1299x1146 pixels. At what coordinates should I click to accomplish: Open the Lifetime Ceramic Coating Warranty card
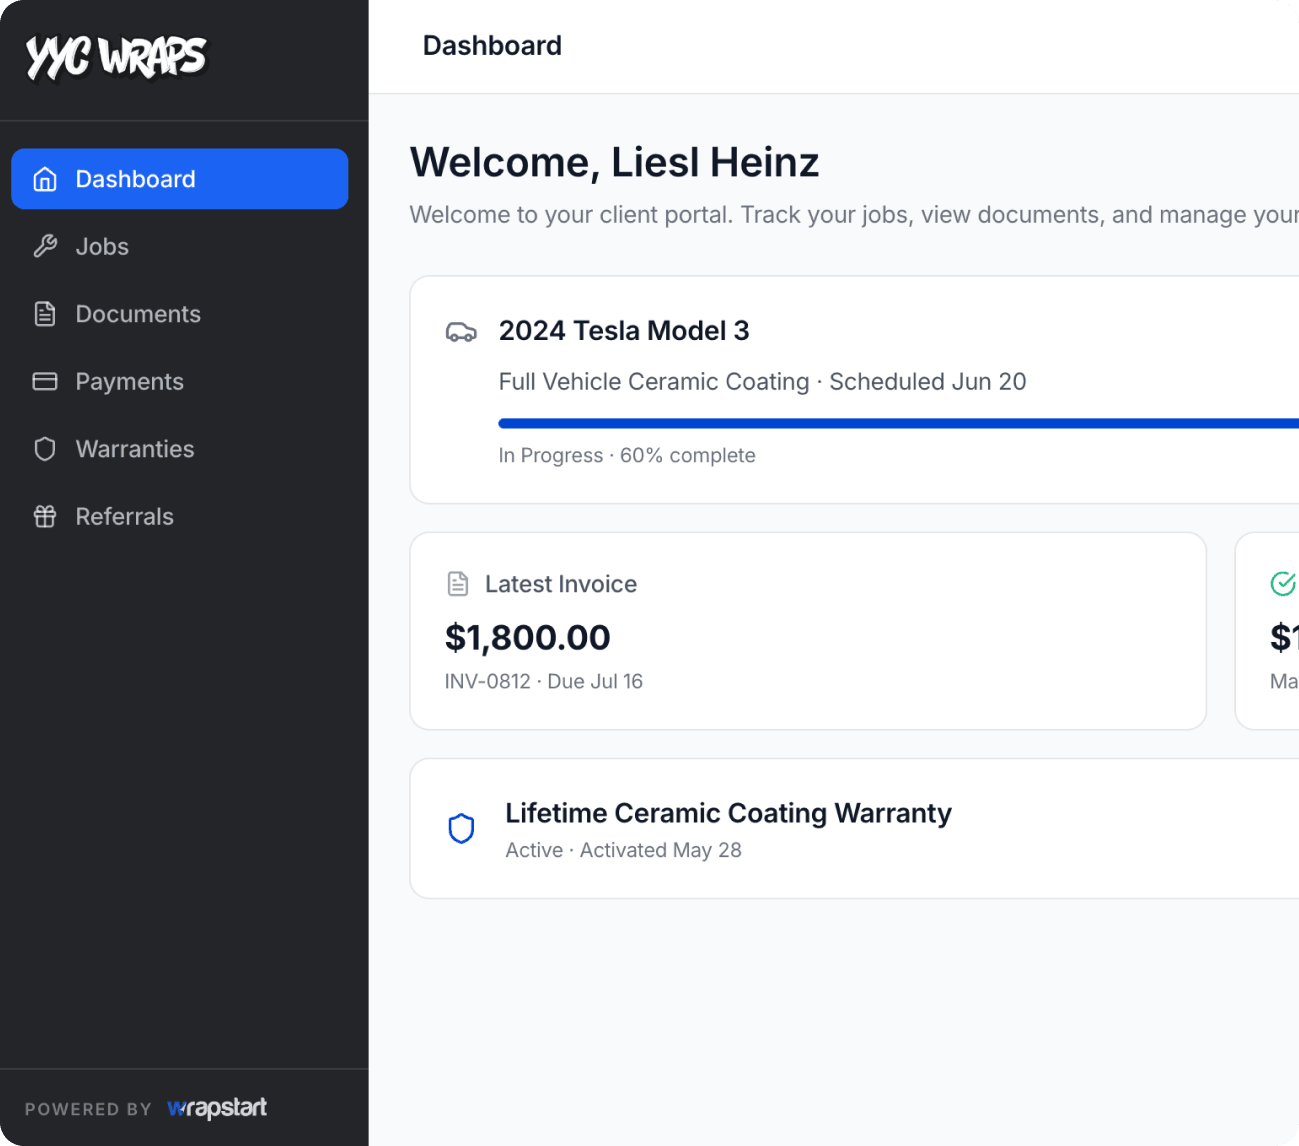[854, 829]
